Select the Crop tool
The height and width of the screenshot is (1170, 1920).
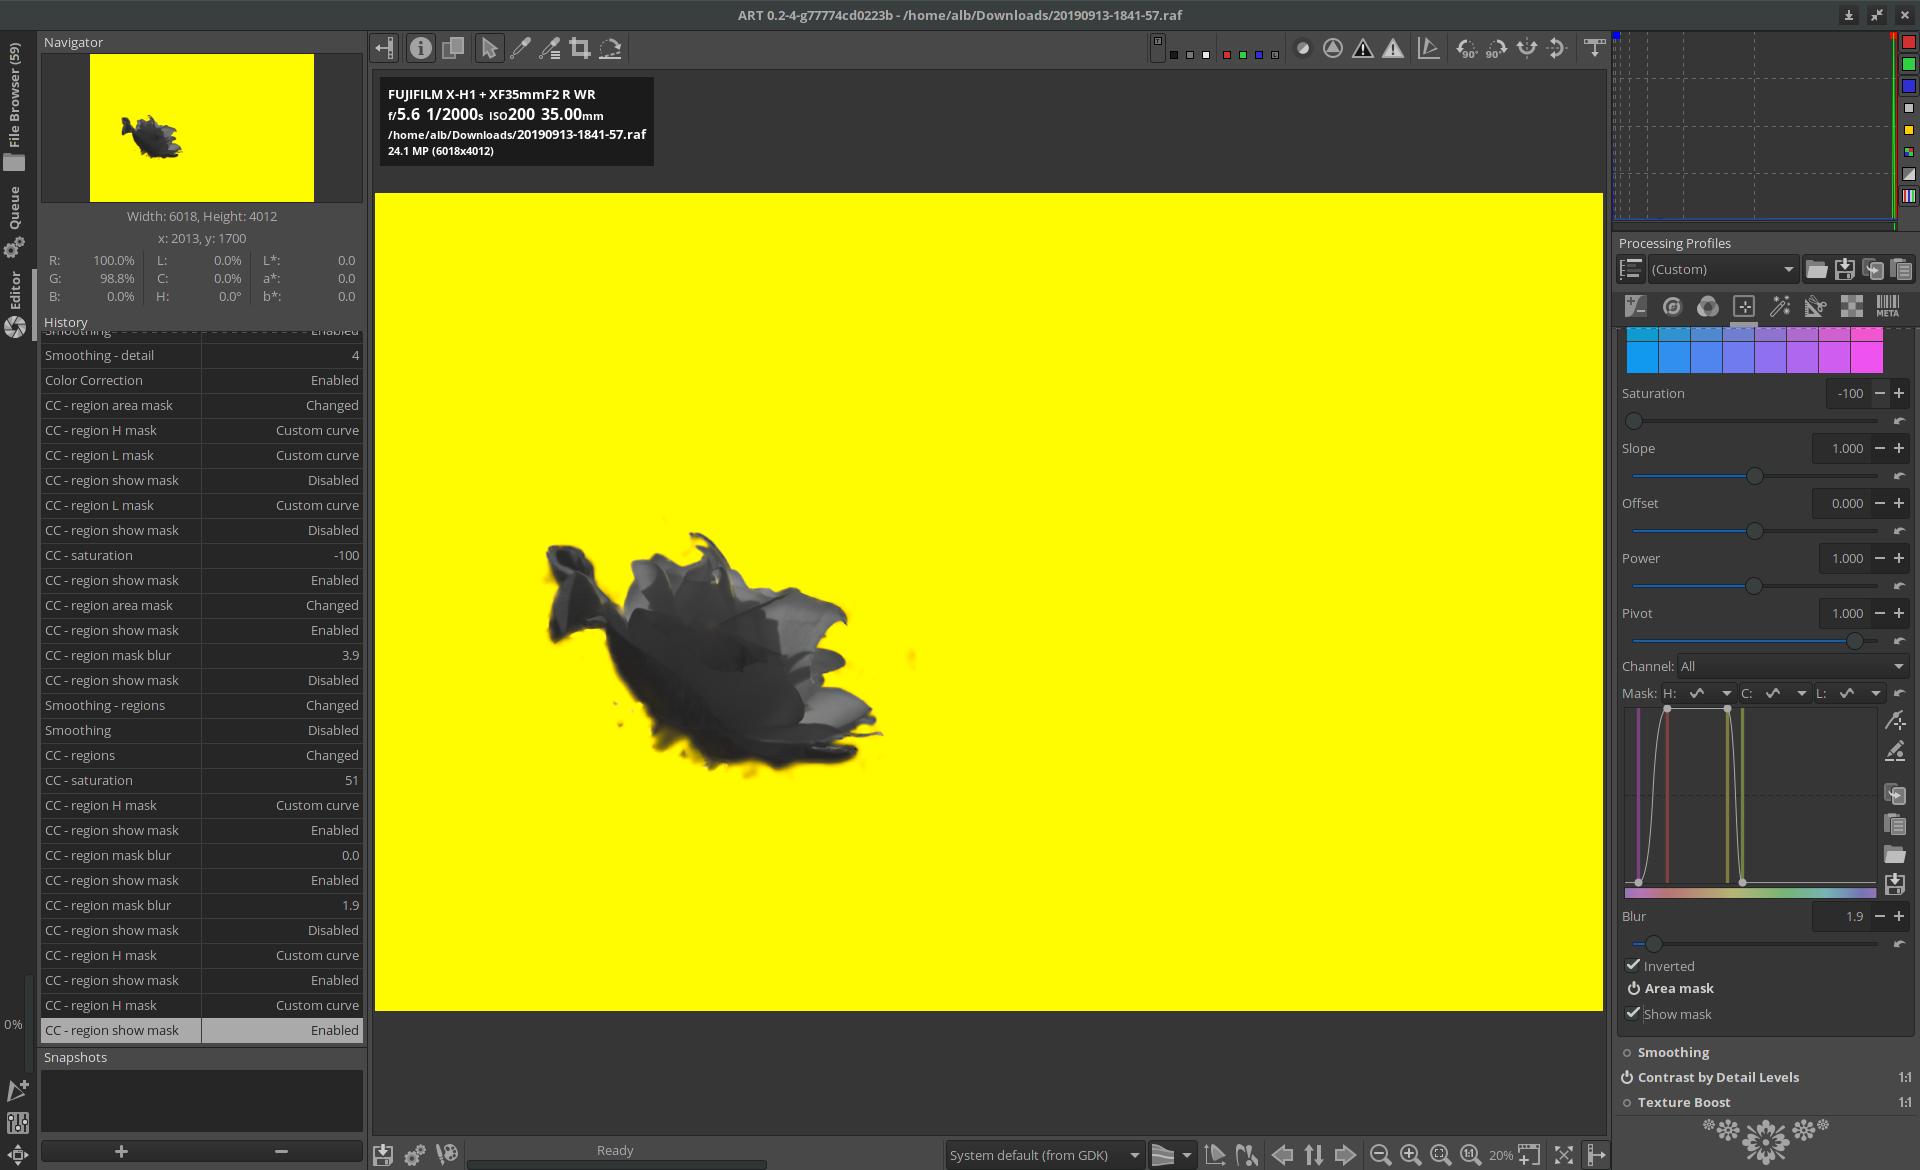(579, 48)
